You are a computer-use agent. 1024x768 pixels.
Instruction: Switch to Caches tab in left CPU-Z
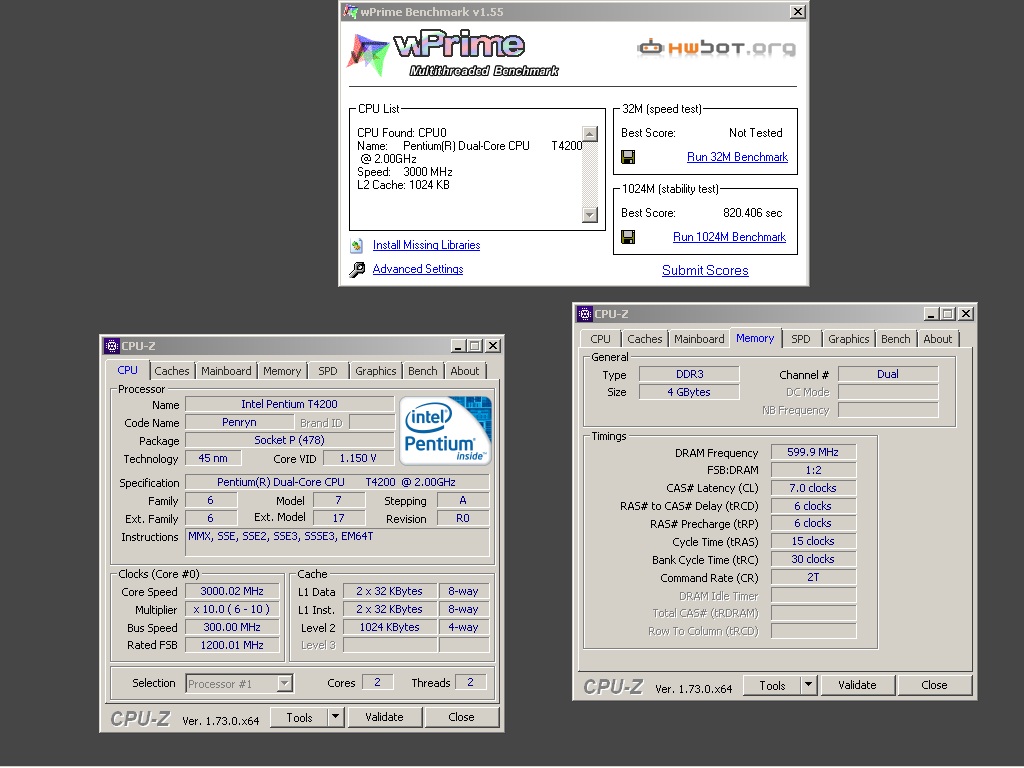point(172,371)
